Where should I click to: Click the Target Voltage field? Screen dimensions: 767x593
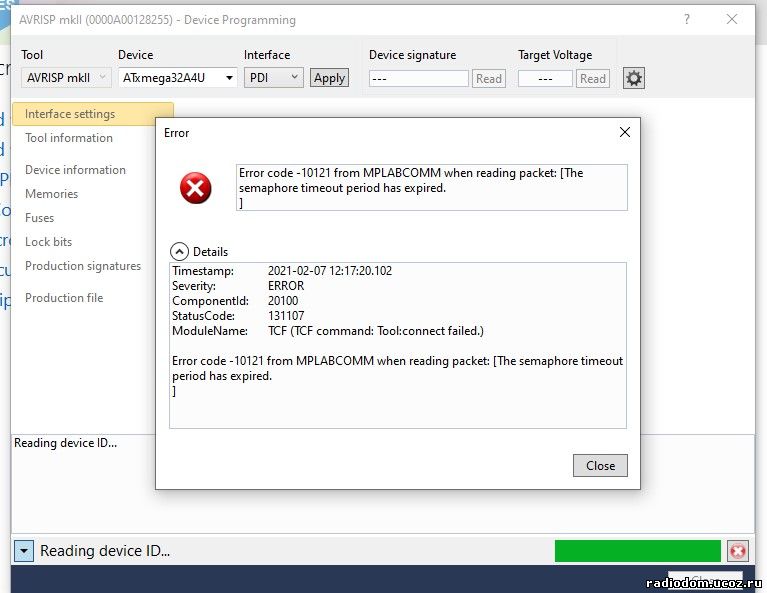pyautogui.click(x=545, y=79)
